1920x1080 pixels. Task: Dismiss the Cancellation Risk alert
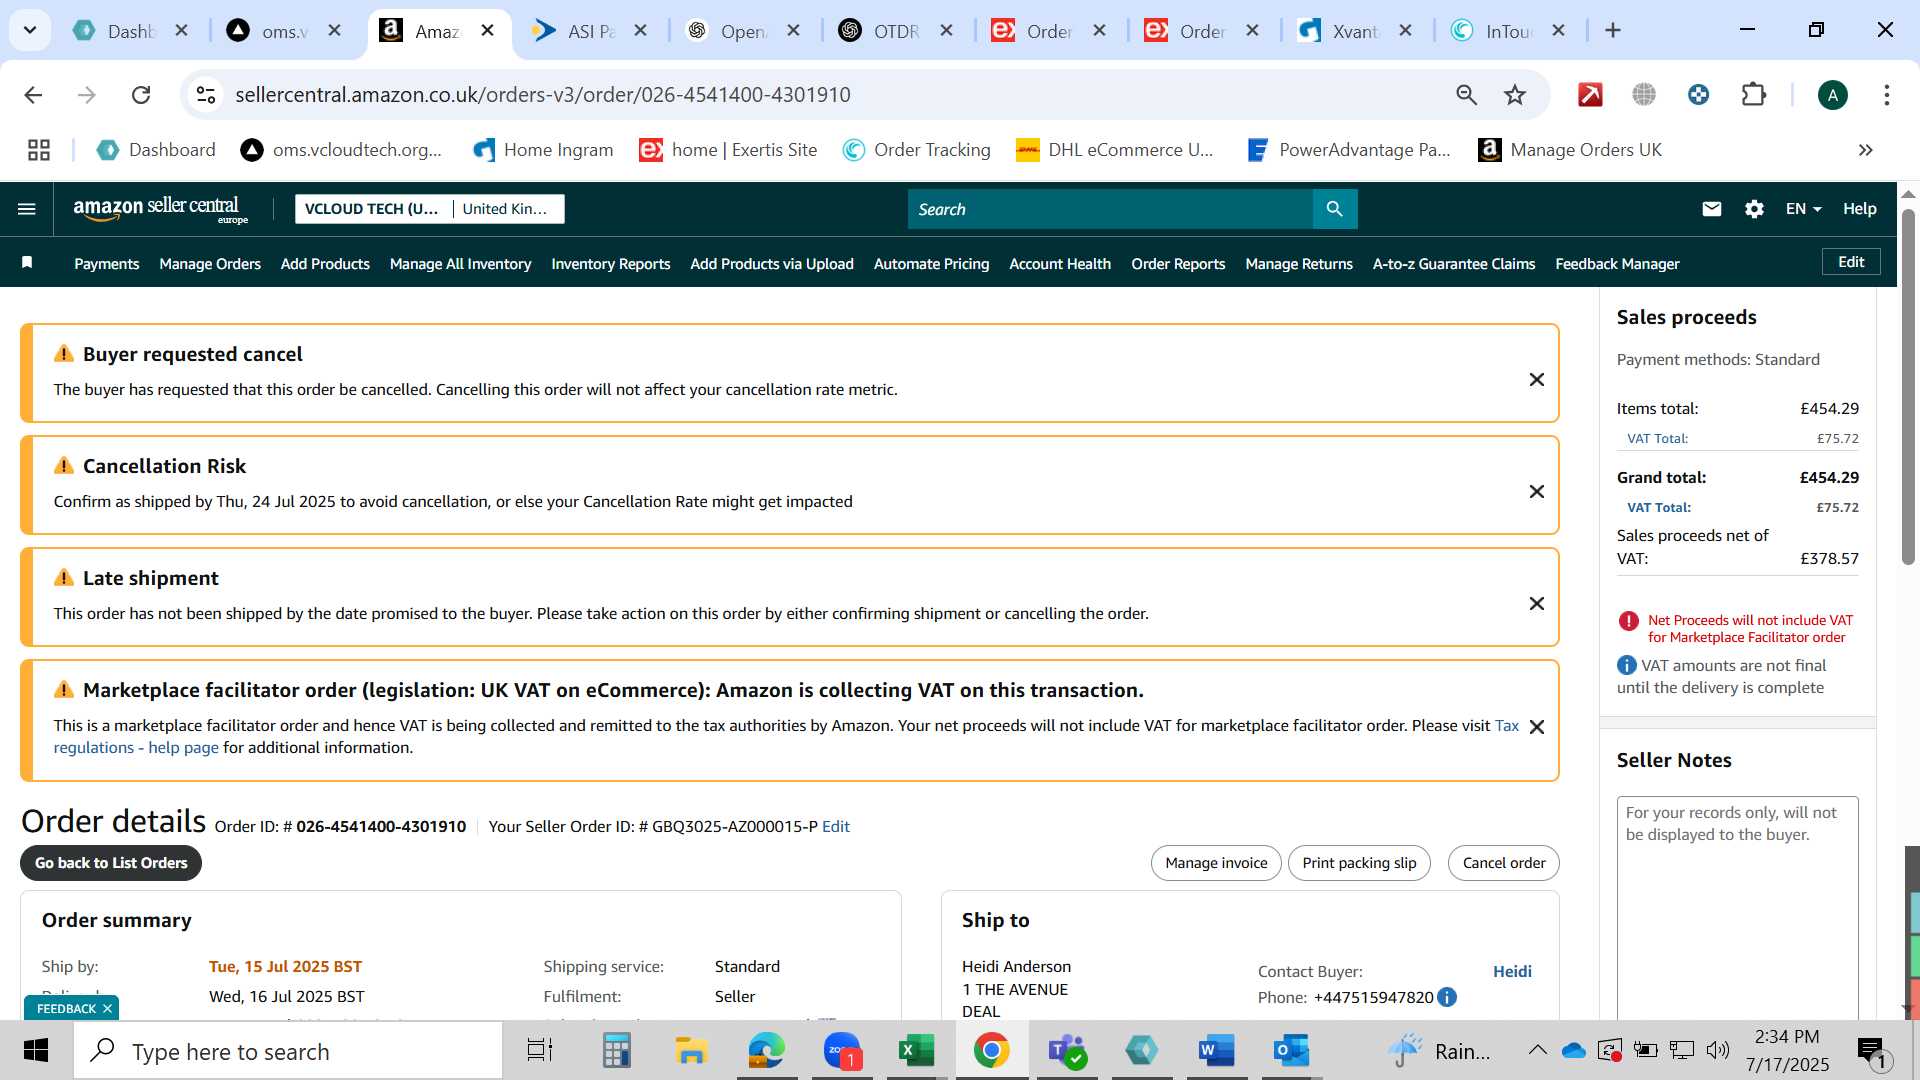pos(1537,492)
